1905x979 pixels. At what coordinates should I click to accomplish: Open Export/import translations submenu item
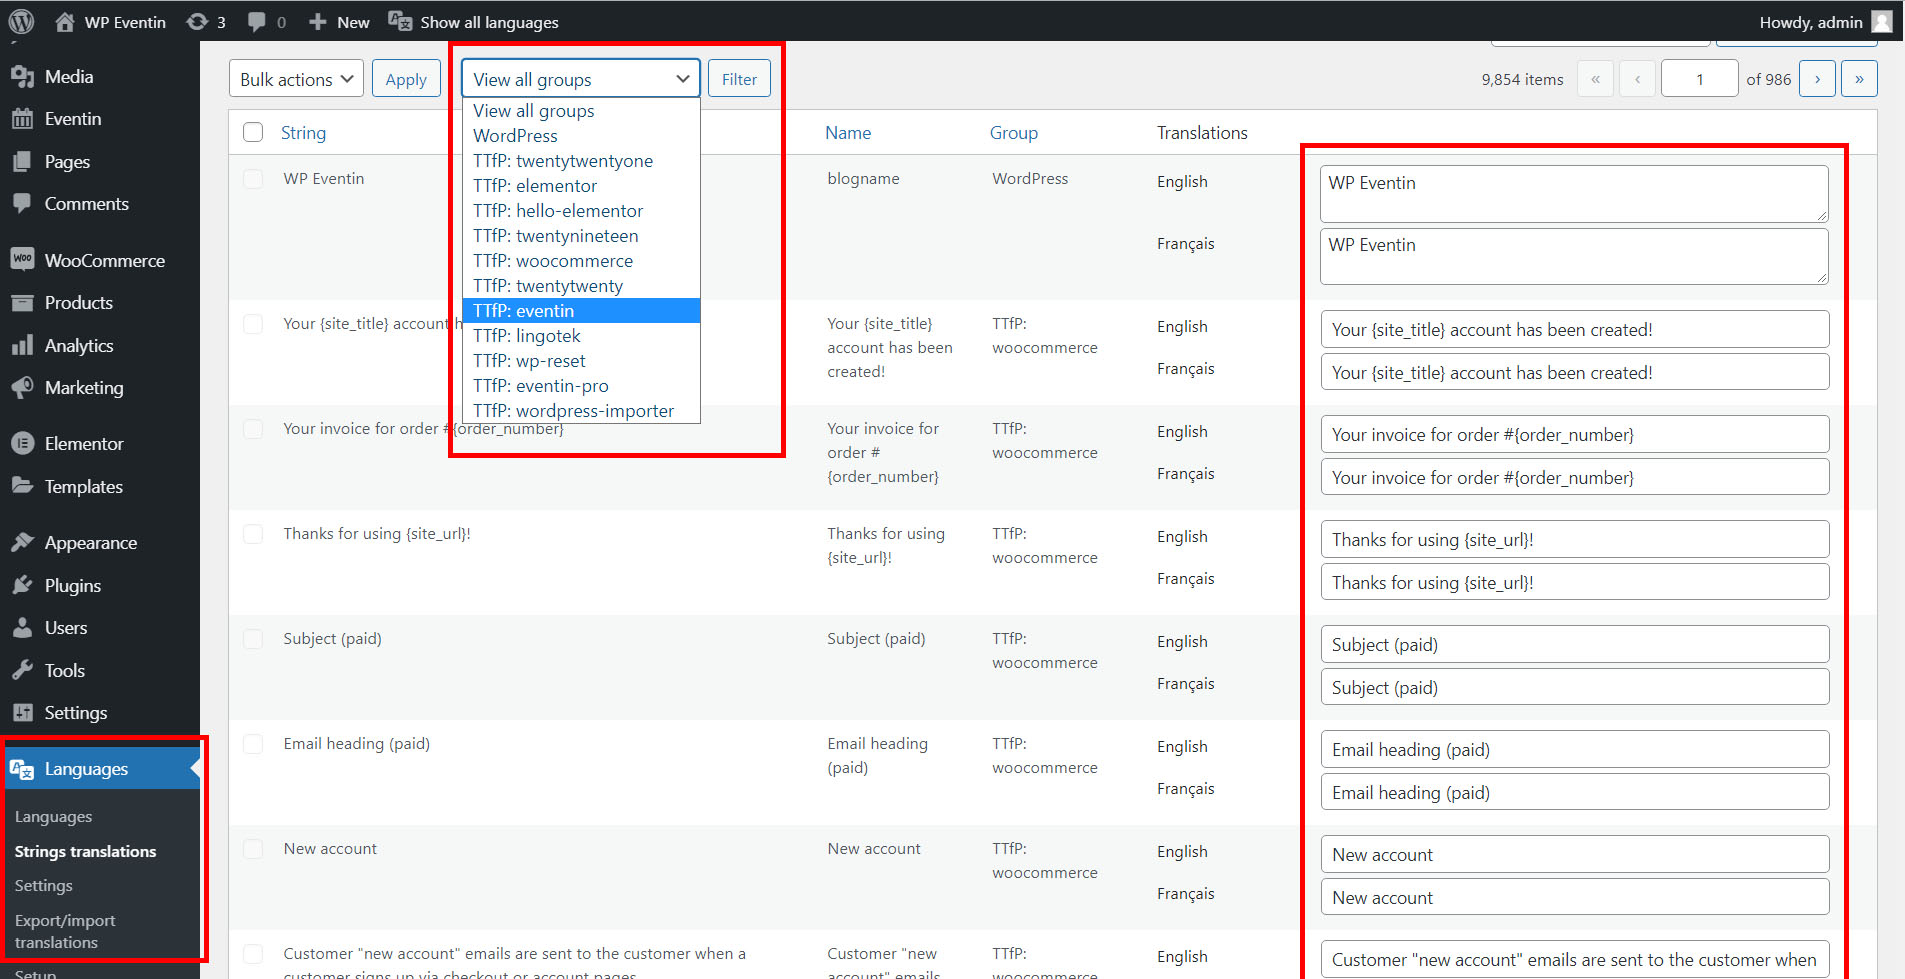tap(65, 931)
